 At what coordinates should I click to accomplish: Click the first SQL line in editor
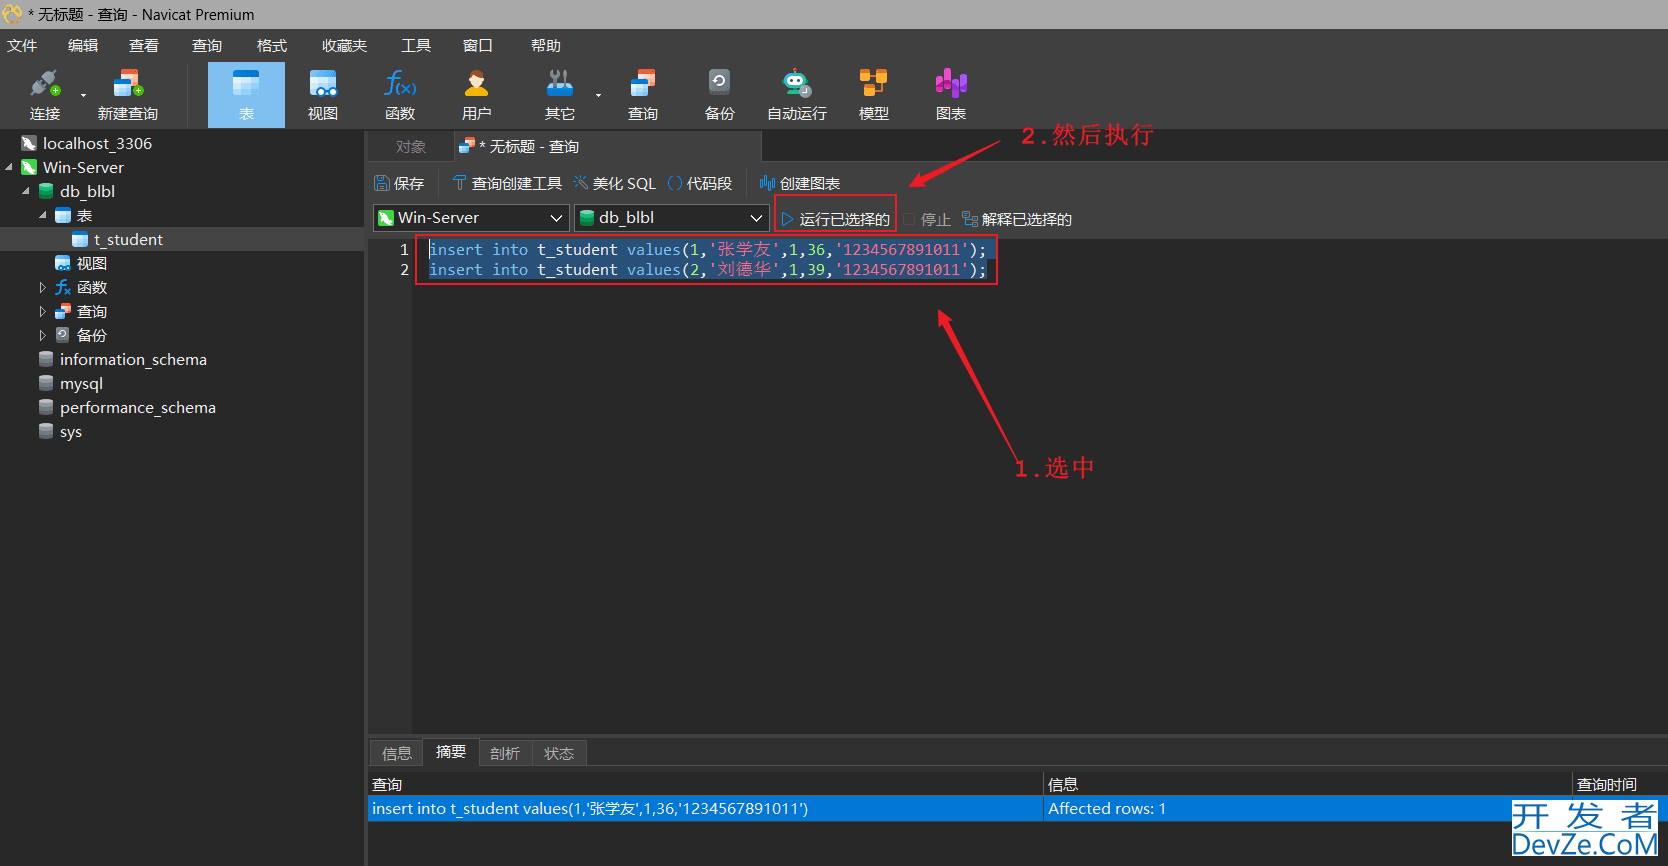(708, 249)
